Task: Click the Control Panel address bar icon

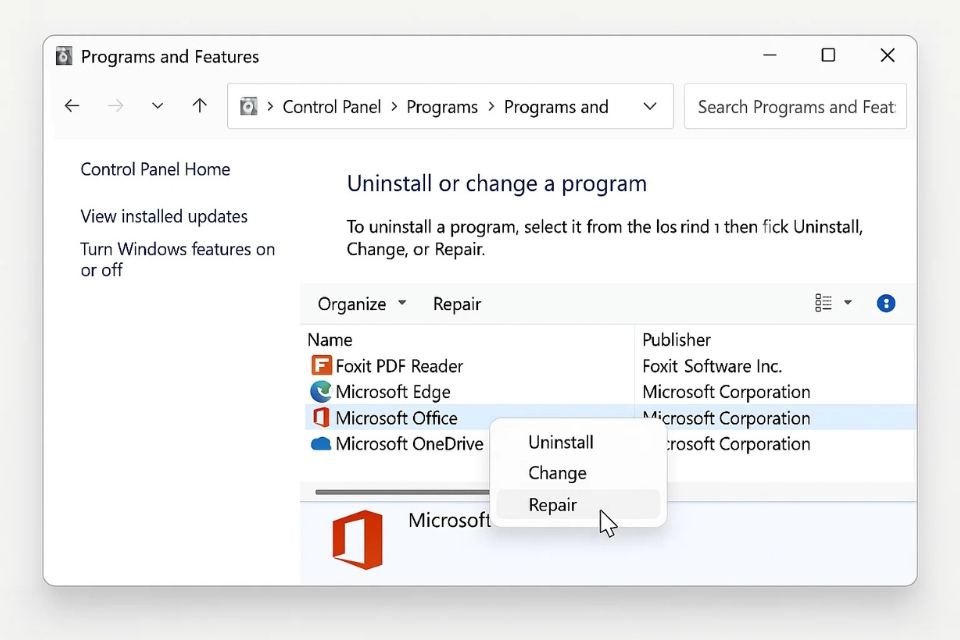Action: pyautogui.click(x=249, y=107)
